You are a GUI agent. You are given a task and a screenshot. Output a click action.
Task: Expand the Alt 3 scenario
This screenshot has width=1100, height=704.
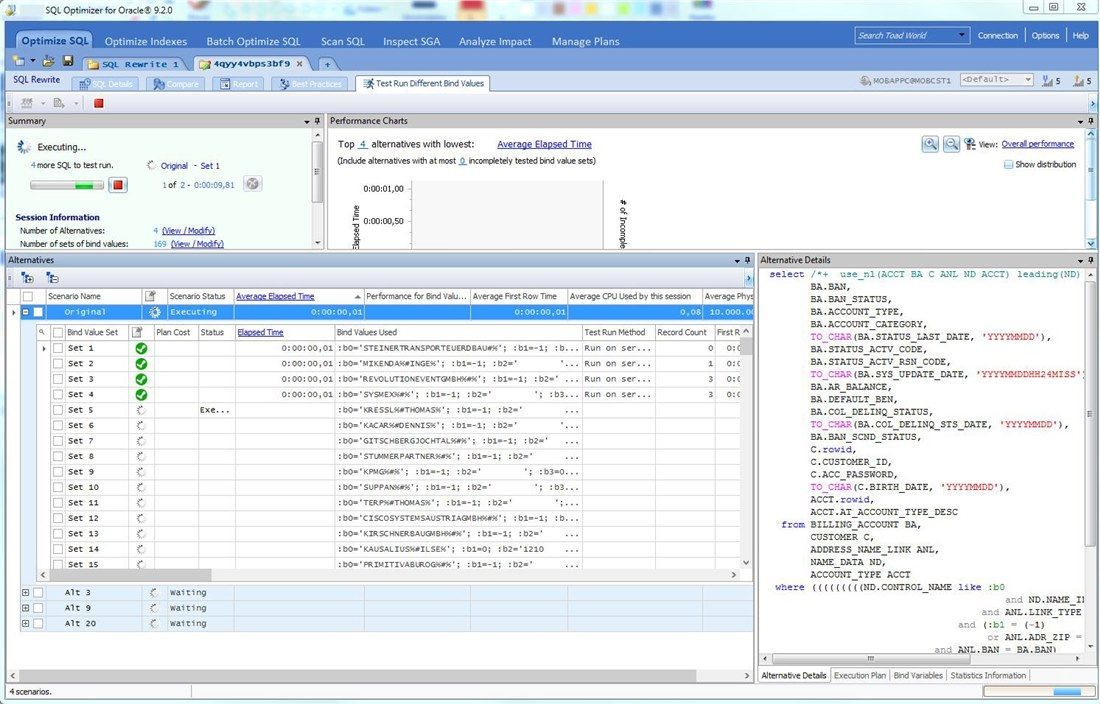tap(26, 593)
